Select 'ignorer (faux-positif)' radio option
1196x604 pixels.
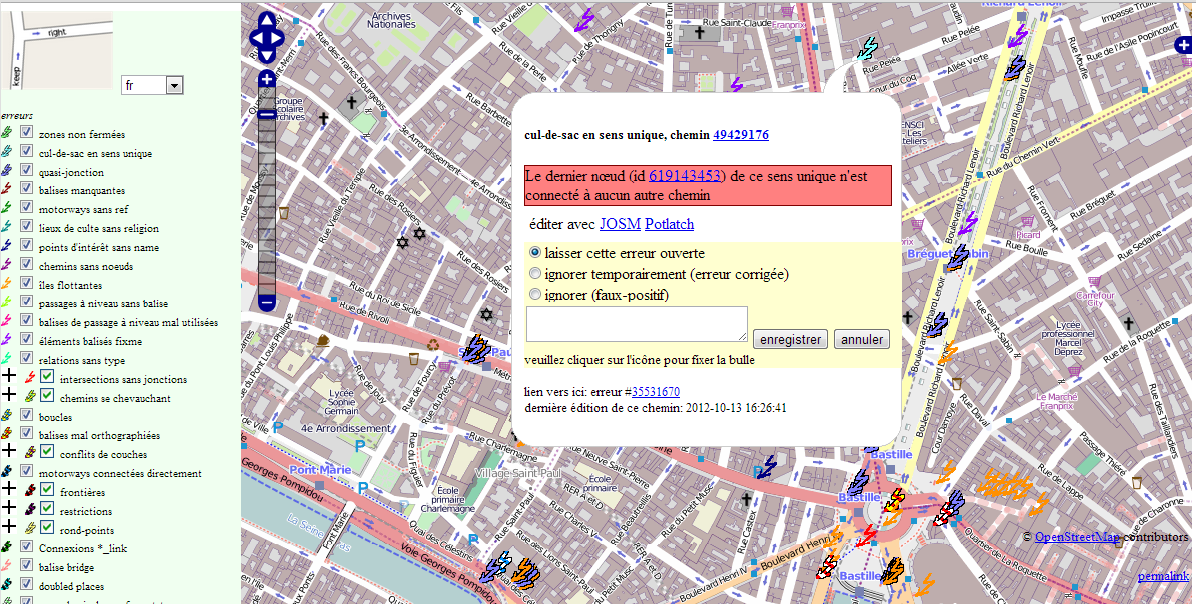[x=535, y=295]
